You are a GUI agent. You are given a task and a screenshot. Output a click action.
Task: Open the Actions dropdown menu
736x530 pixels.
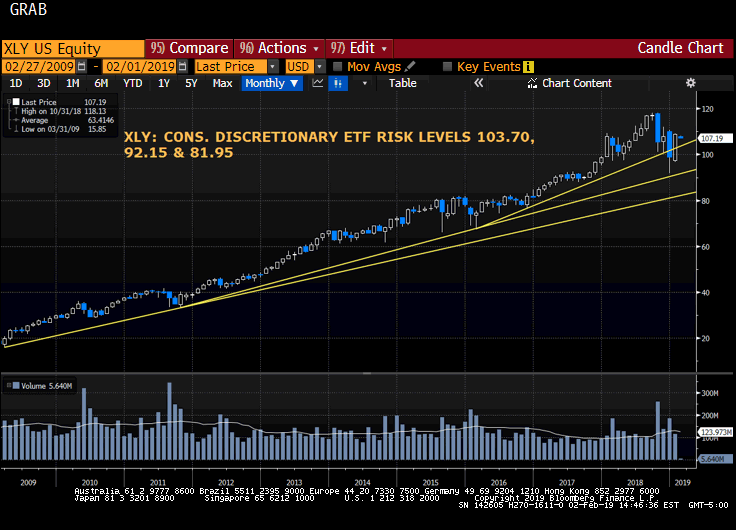tap(279, 48)
